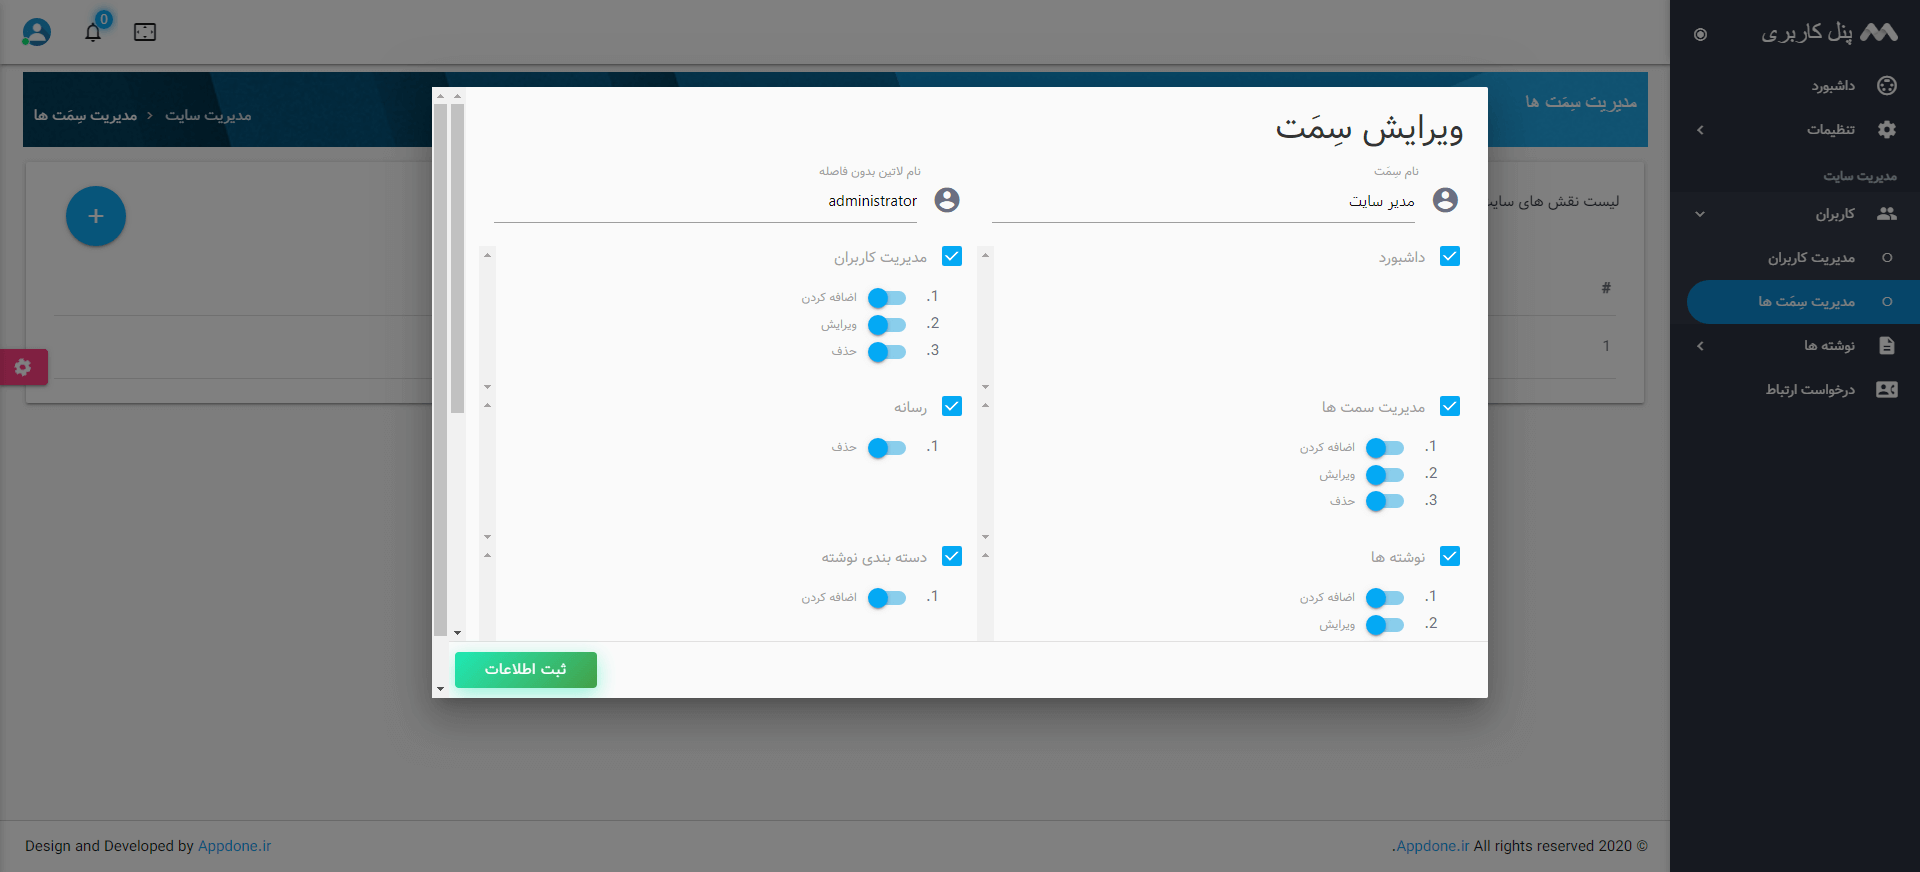
Task: Open Appdone.ir link after 'Developed by'
Action: click(234, 846)
